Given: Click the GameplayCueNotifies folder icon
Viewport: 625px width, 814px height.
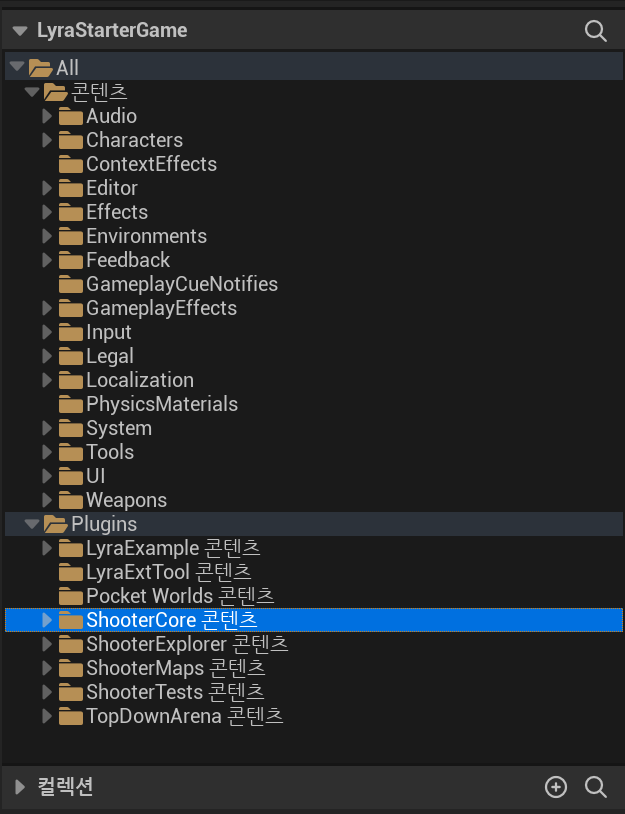Looking at the screenshot, I should pos(71,284).
